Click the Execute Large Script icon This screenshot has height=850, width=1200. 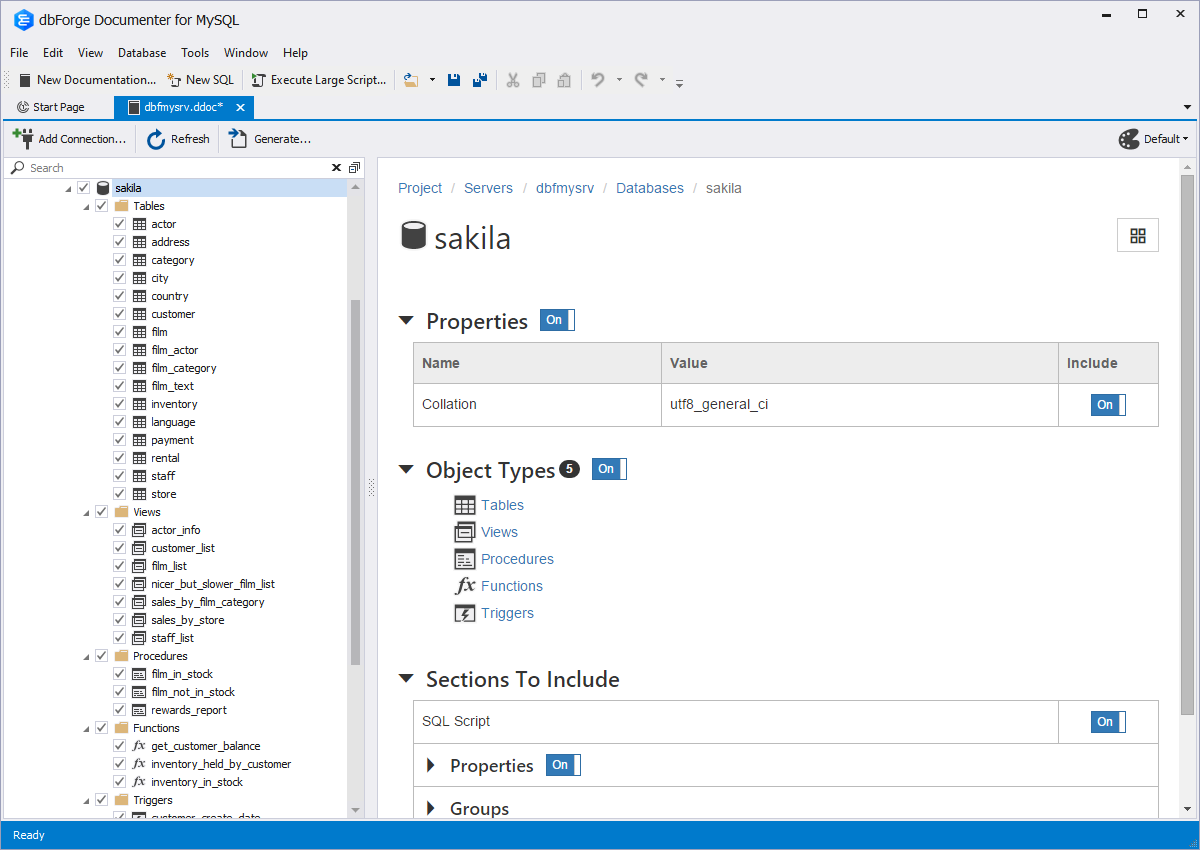(259, 79)
